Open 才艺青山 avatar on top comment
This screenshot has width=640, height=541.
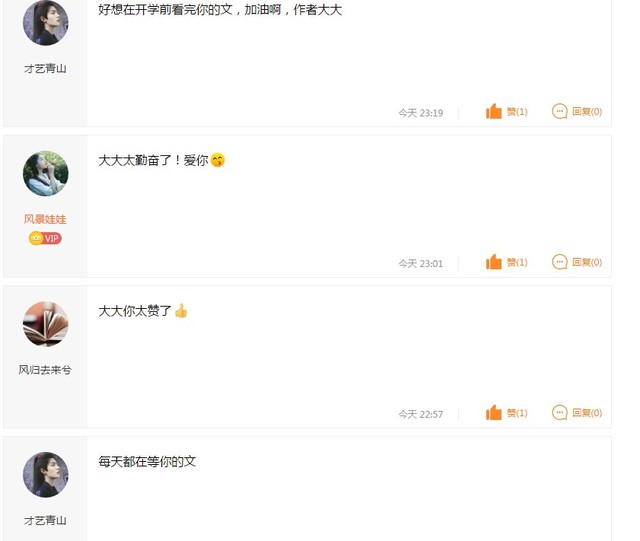pos(46,23)
